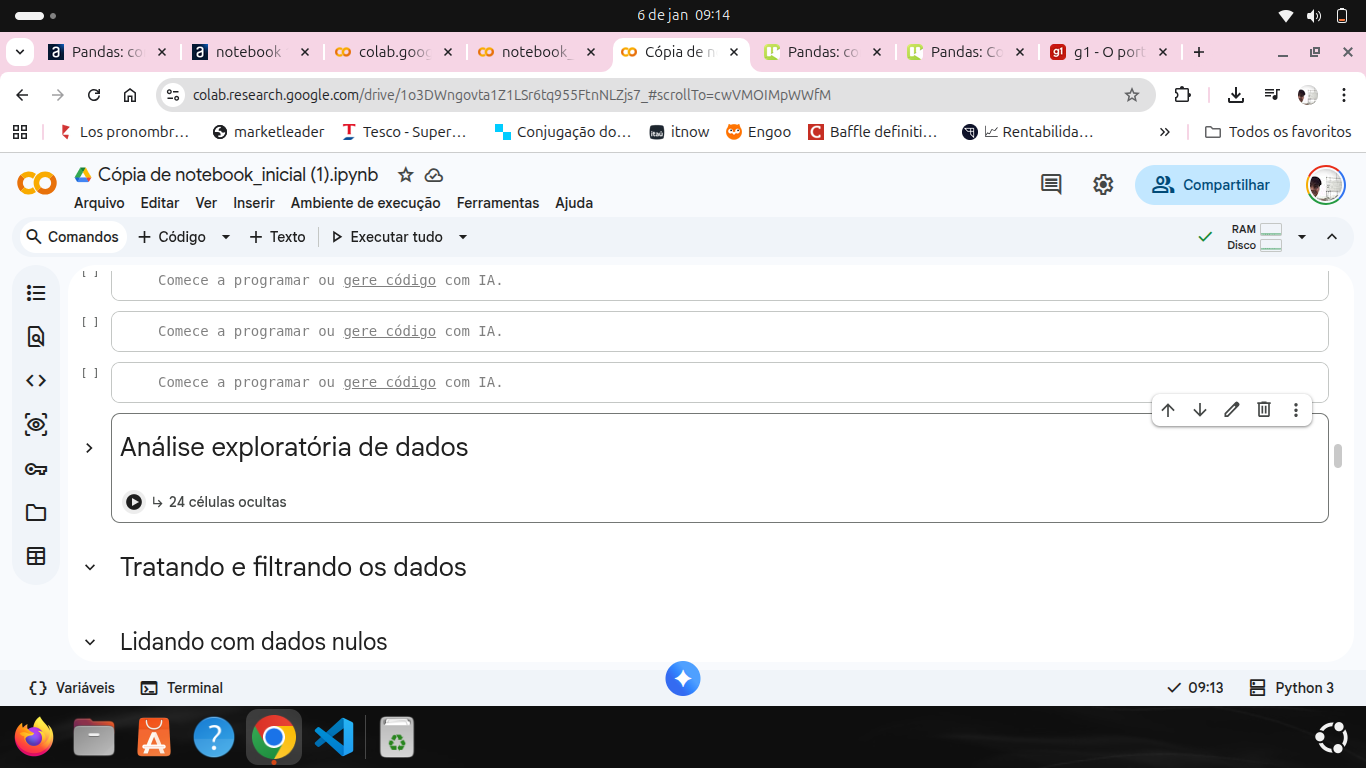Open the Executar tudo dropdown arrow

pos(462,237)
